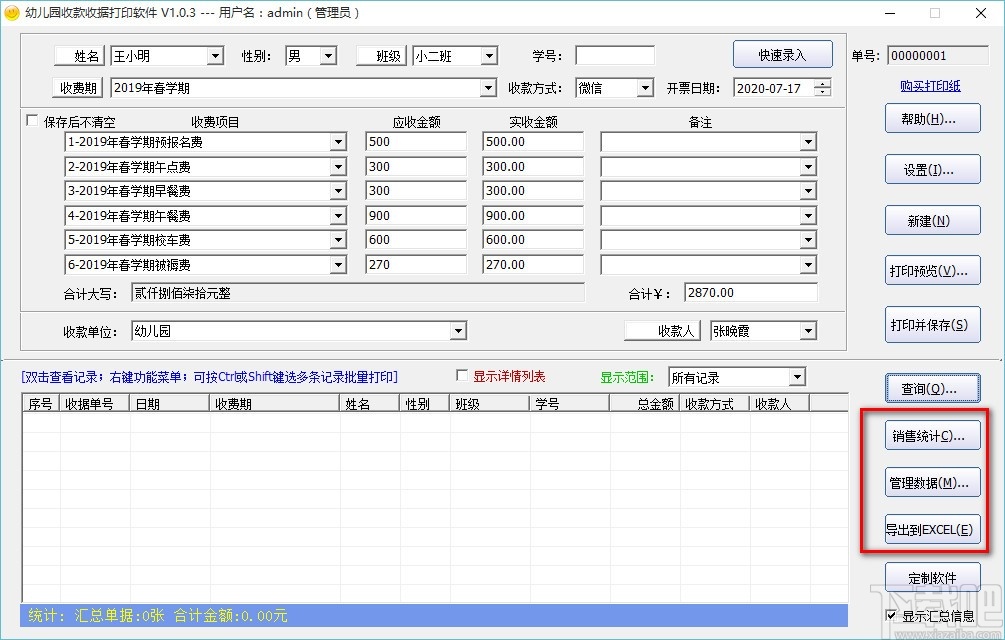
Task: Expand the 显示范围 records filter dropdown
Action: 799,377
